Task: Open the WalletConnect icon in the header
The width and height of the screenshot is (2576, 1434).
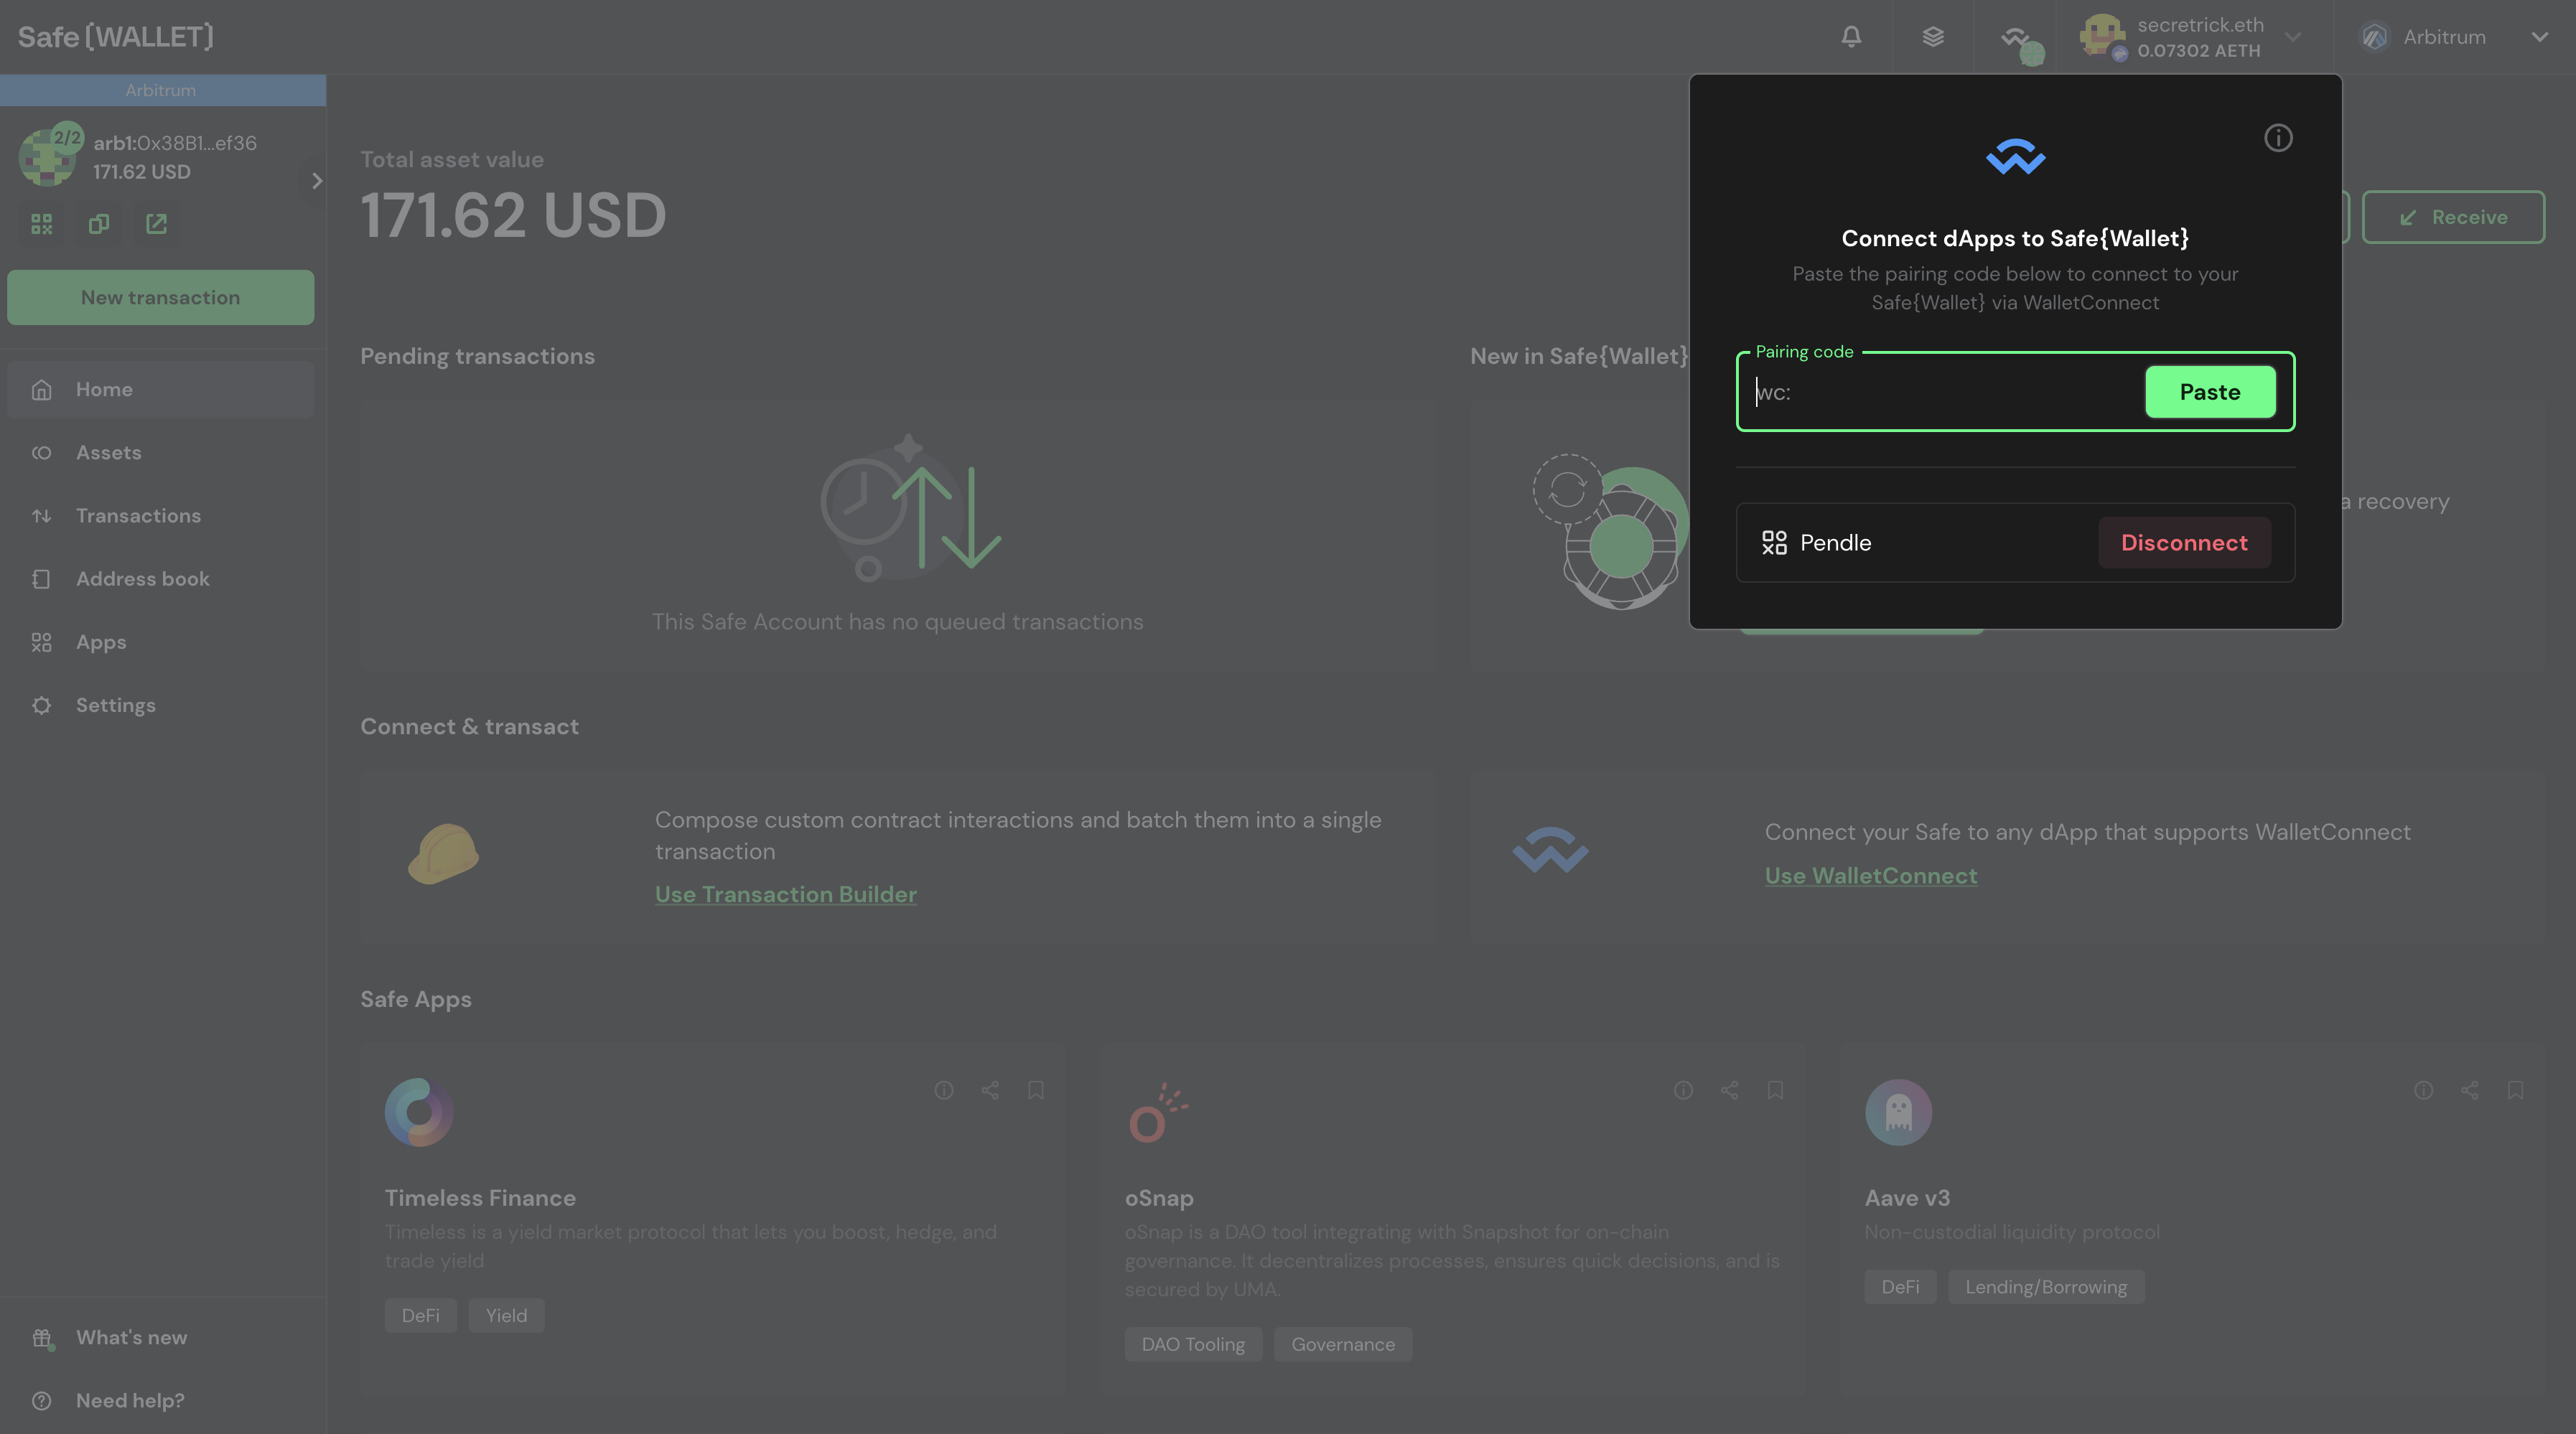Action: (2014, 37)
